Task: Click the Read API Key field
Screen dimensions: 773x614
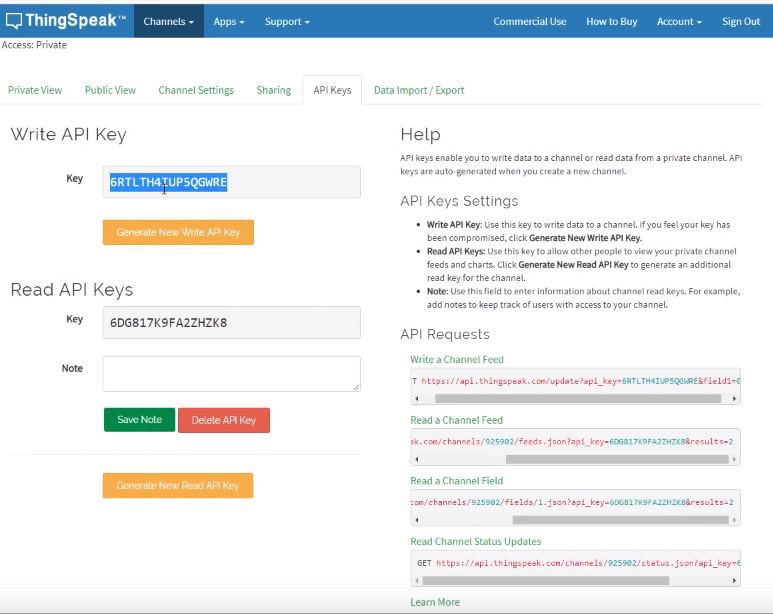Action: click(232, 323)
